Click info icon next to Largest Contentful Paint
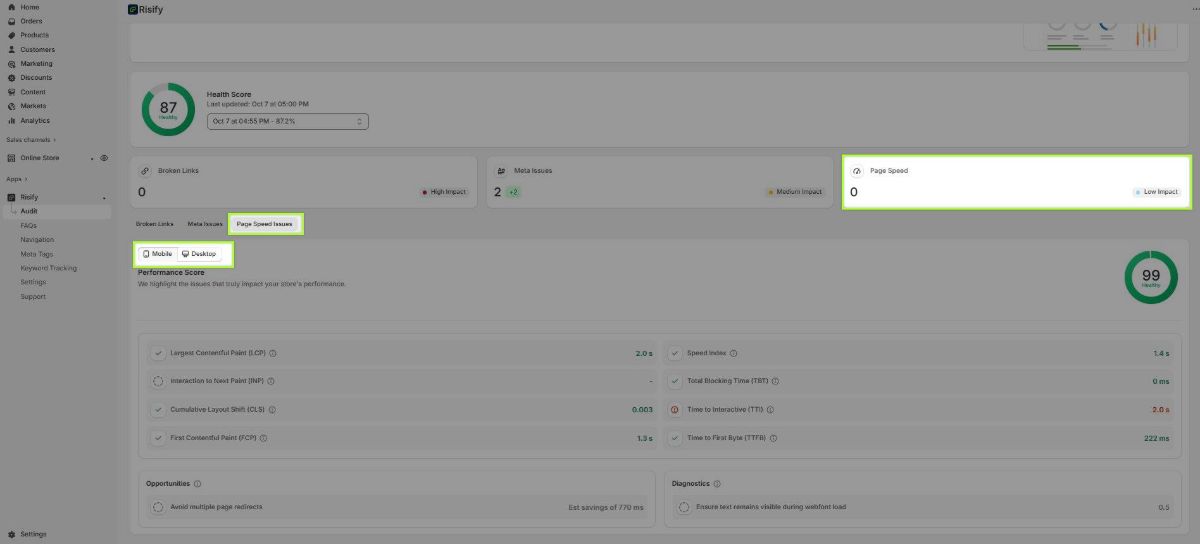This screenshot has height=544, width=1200. (273, 353)
